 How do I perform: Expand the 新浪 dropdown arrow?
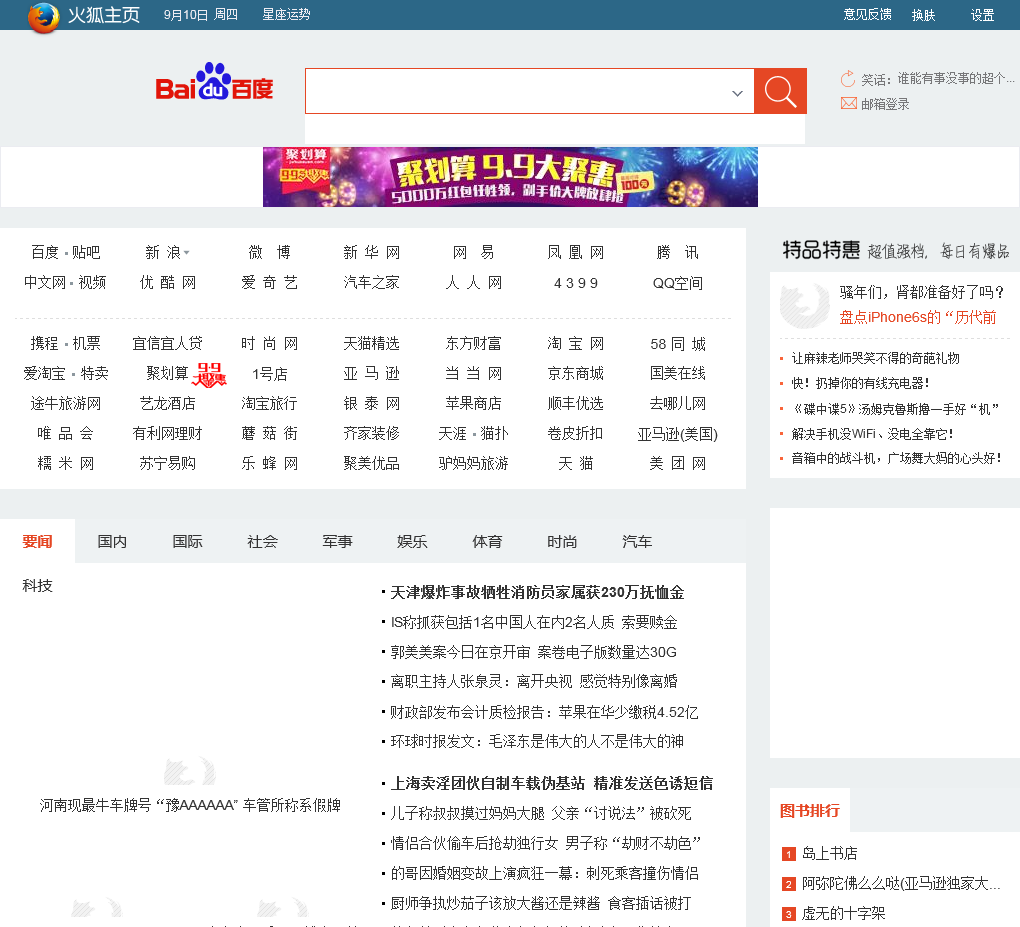[x=187, y=253]
